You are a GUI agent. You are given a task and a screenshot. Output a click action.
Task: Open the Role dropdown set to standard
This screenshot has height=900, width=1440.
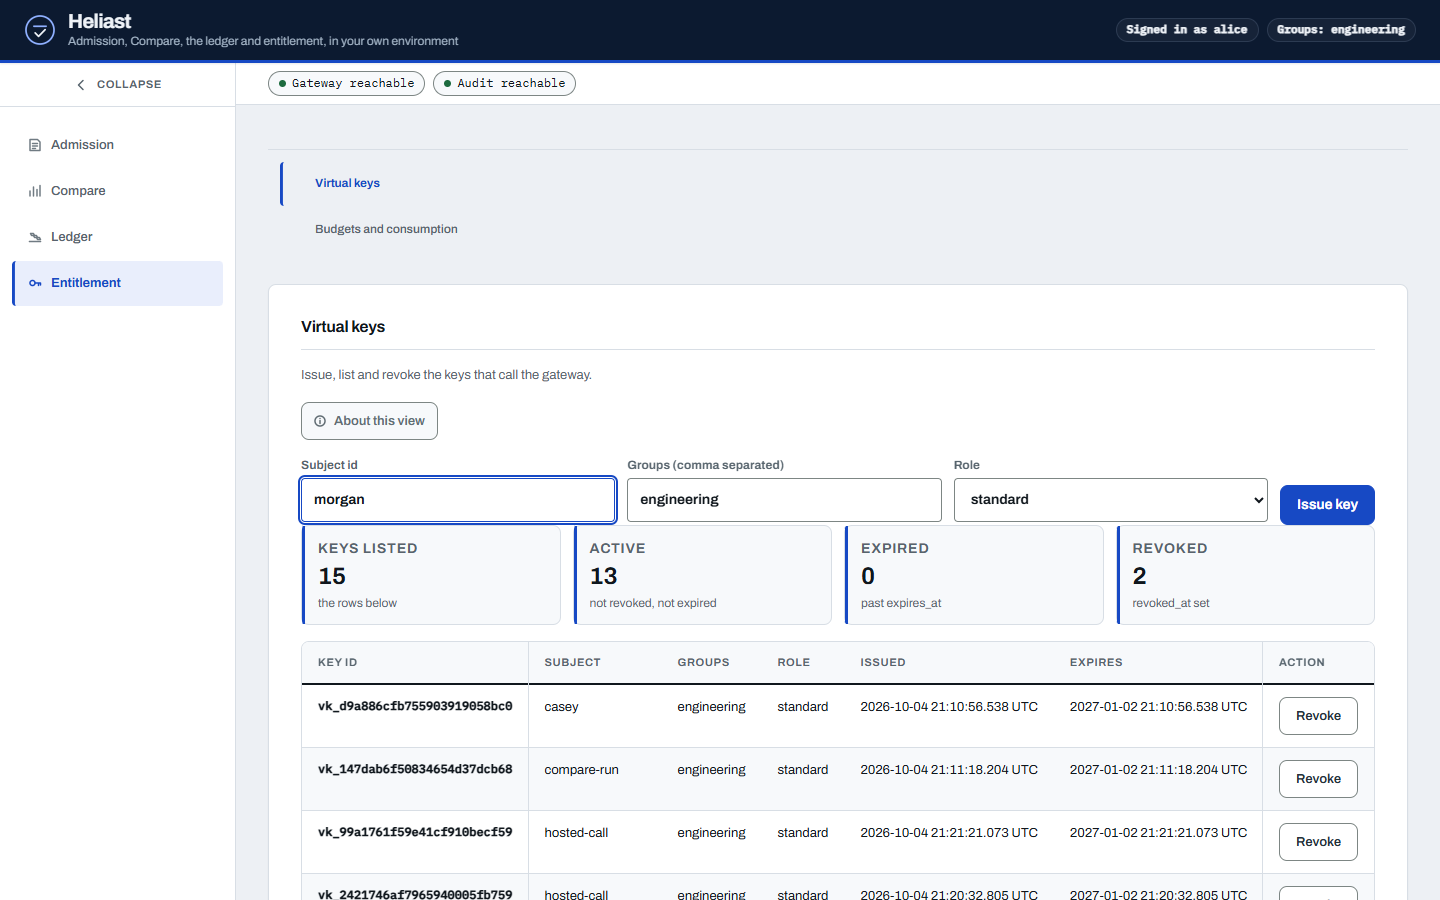click(x=1111, y=500)
